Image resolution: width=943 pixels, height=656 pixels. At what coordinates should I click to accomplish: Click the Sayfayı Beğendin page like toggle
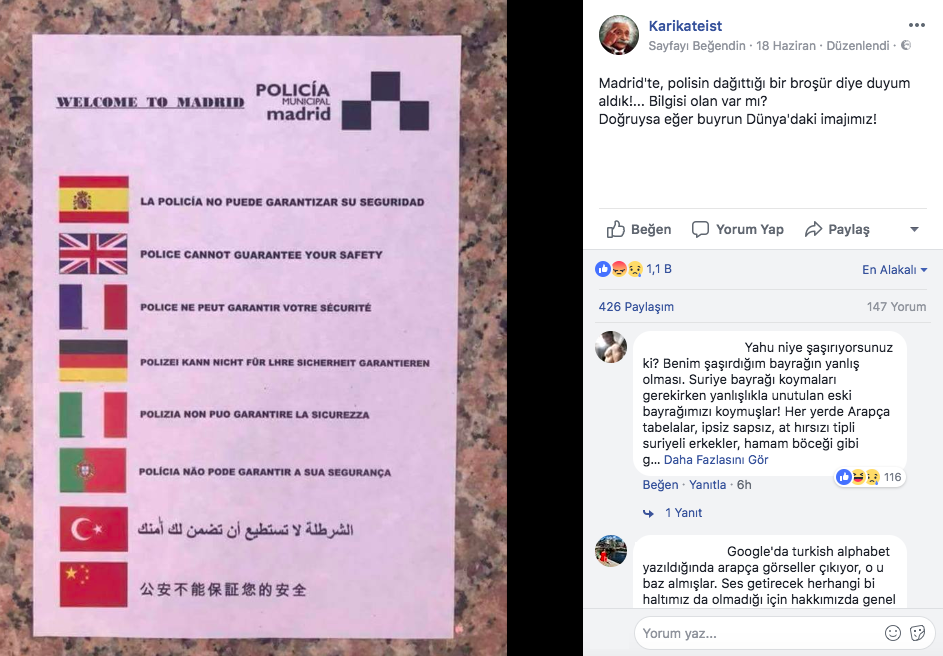[x=696, y=46]
